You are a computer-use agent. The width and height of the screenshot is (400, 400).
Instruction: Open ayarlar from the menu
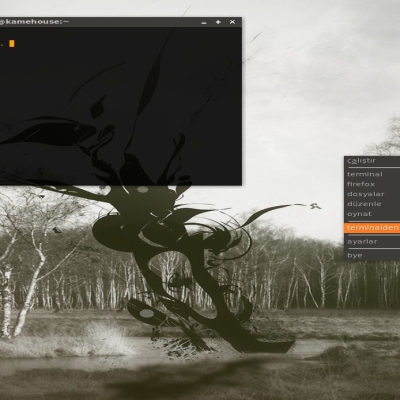pos(372,242)
